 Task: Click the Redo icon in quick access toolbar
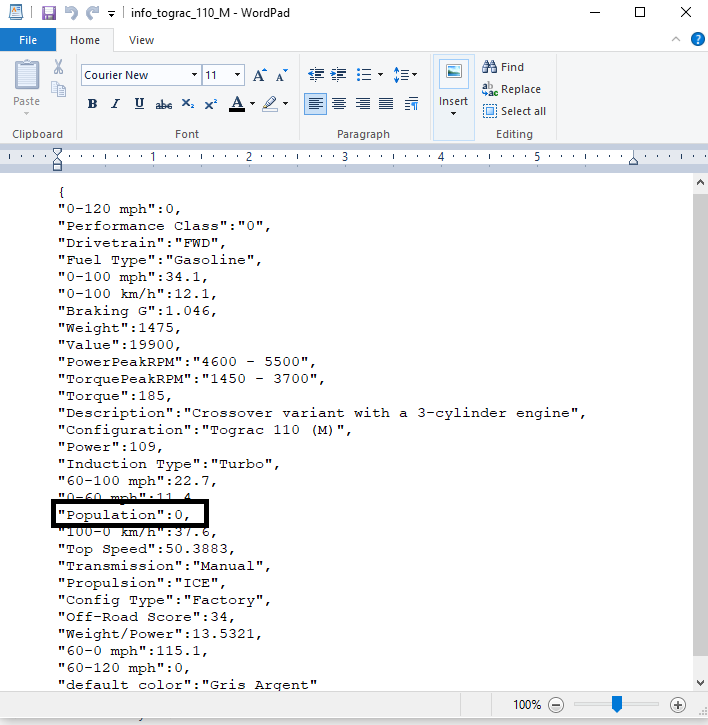(93, 13)
